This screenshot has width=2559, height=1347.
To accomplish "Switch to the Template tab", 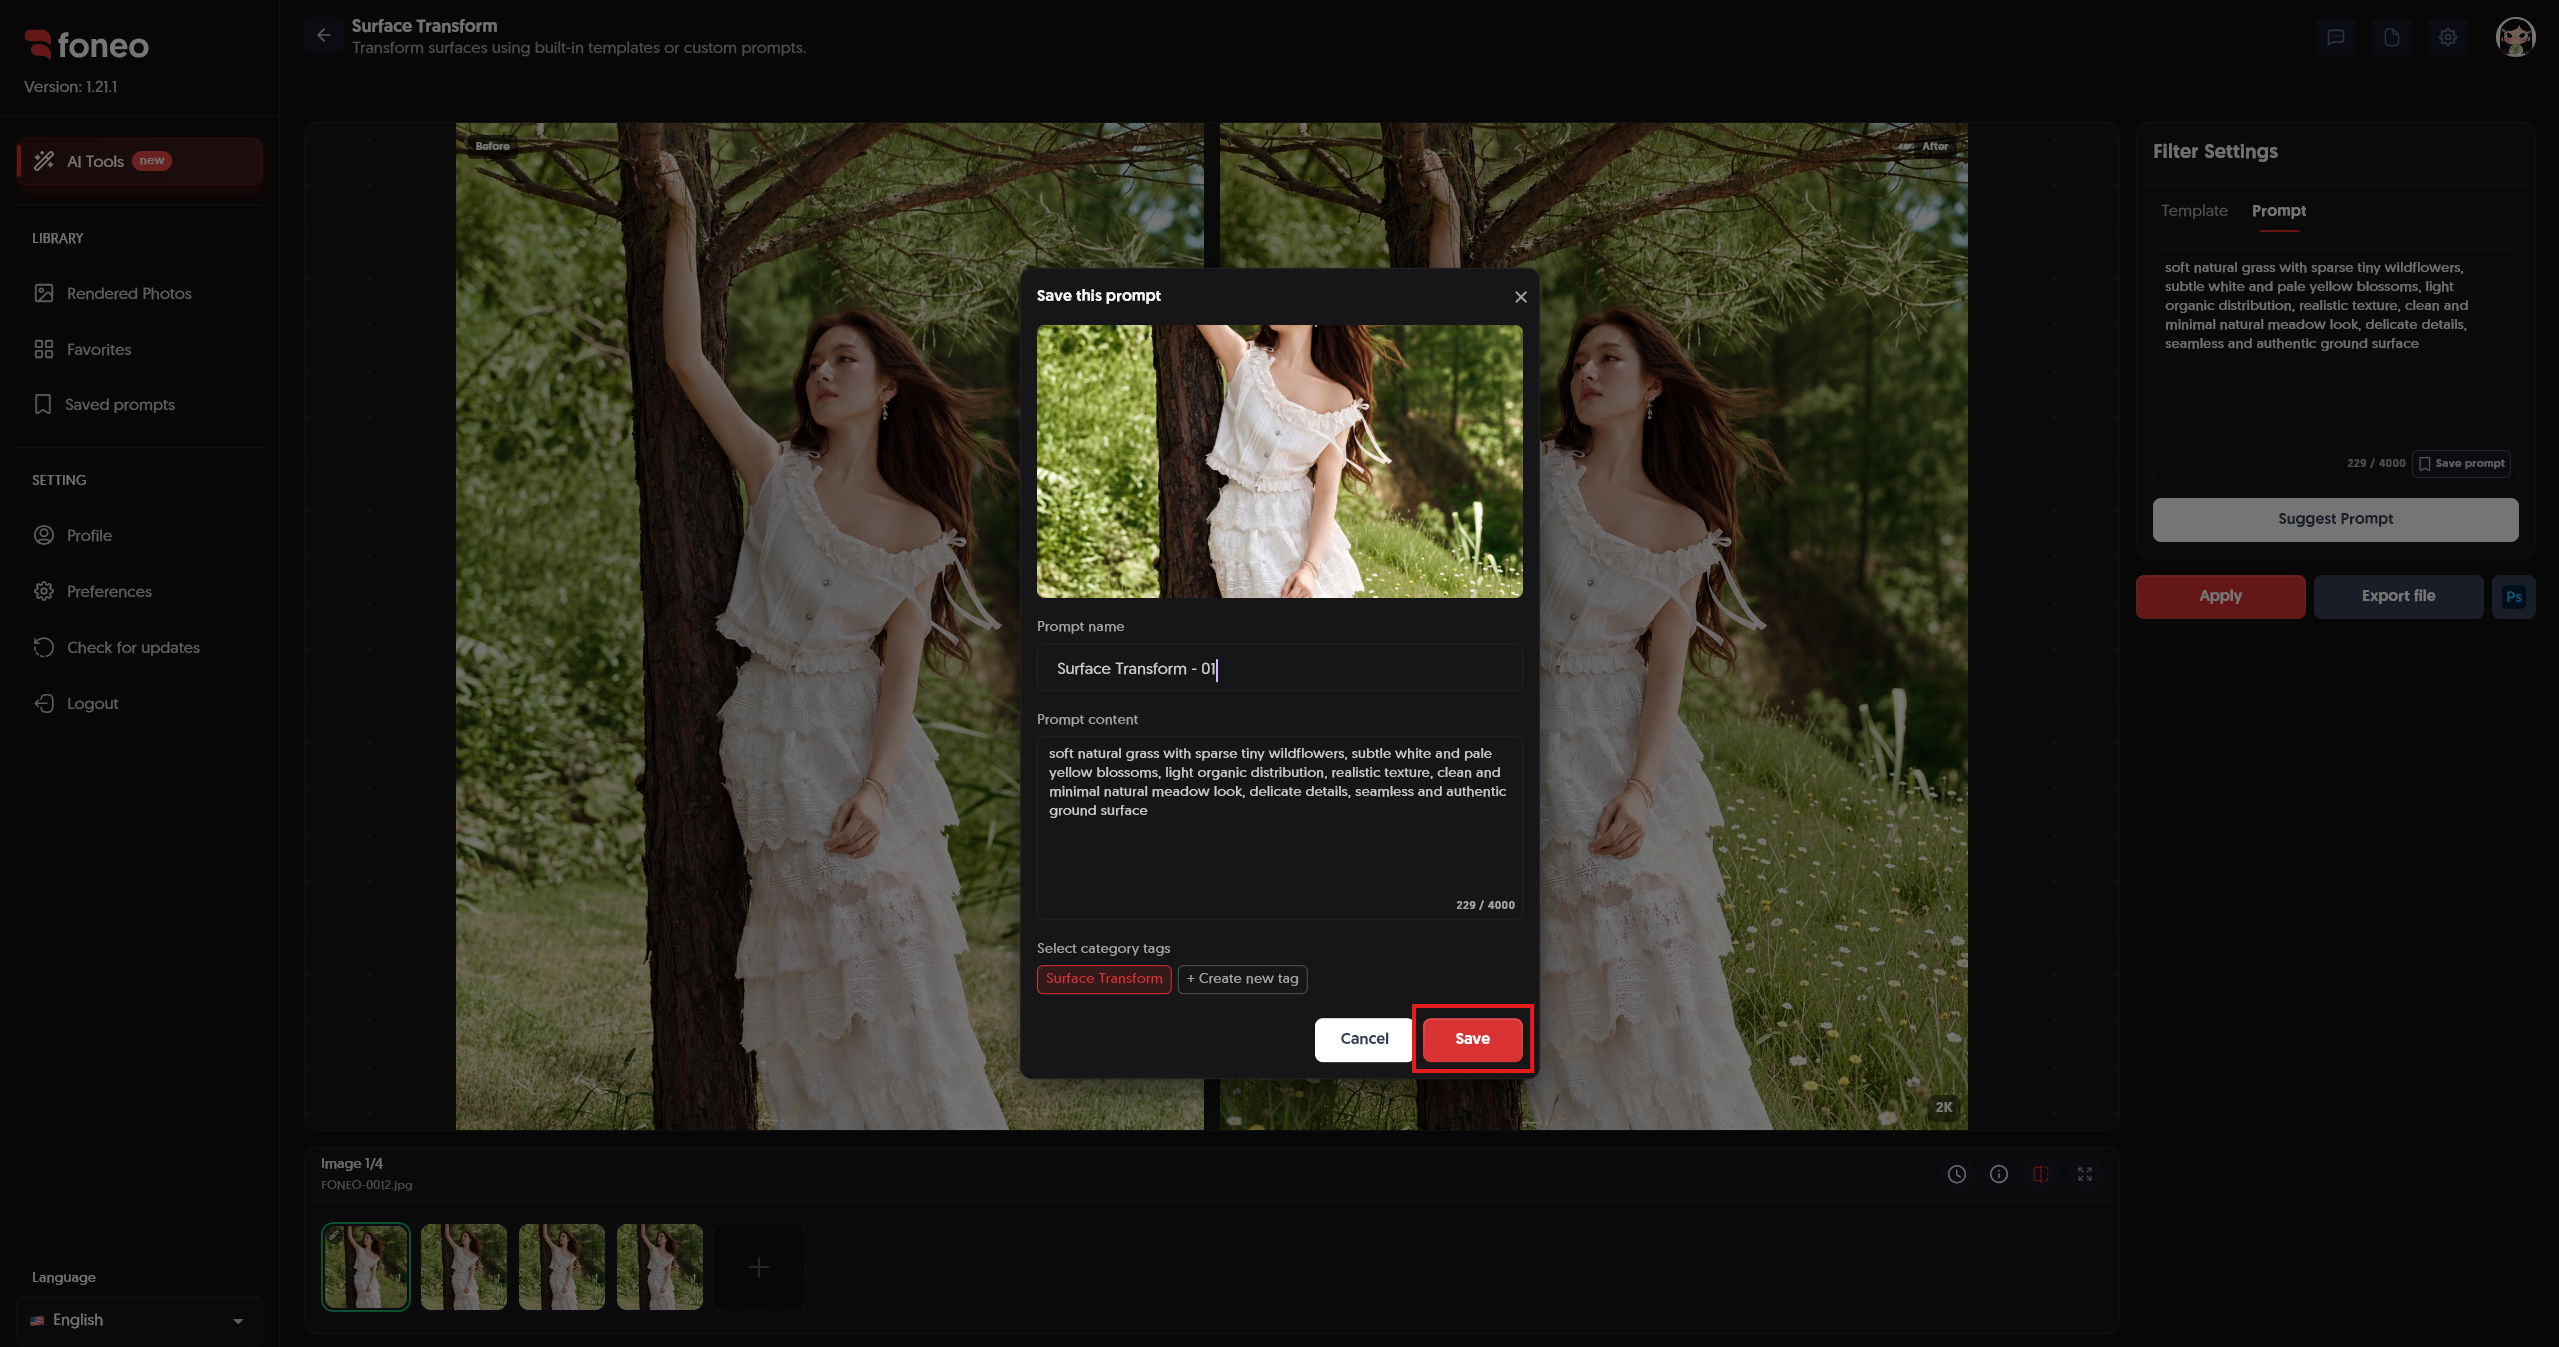I will click(x=2194, y=210).
